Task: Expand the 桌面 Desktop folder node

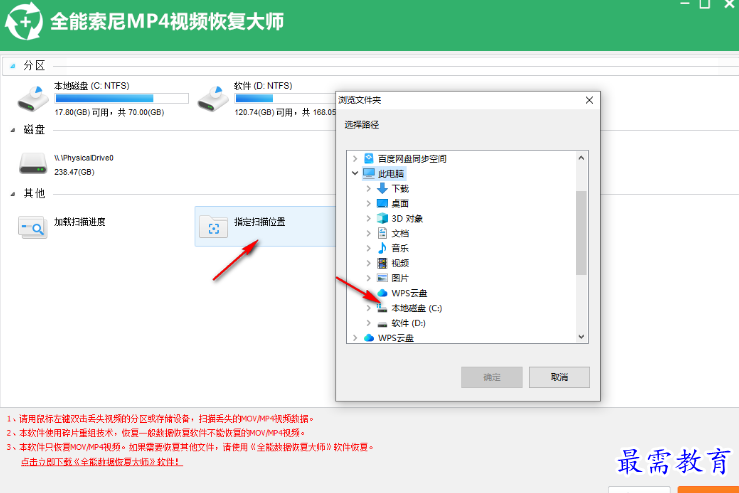Action: pos(369,204)
